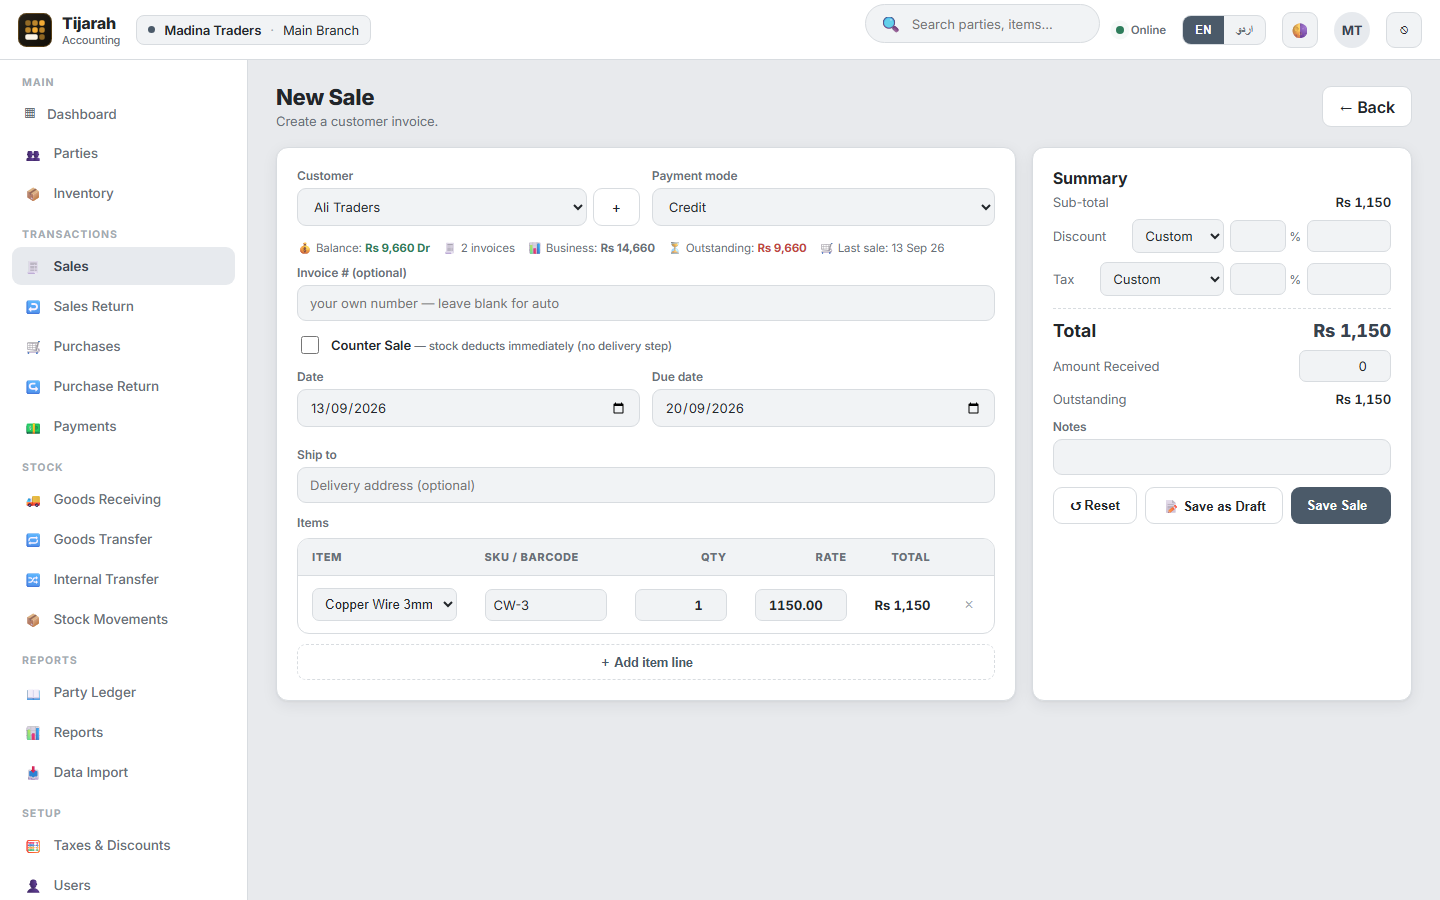Open the Tax Custom dropdown
The width and height of the screenshot is (1440, 900).
[1162, 279]
